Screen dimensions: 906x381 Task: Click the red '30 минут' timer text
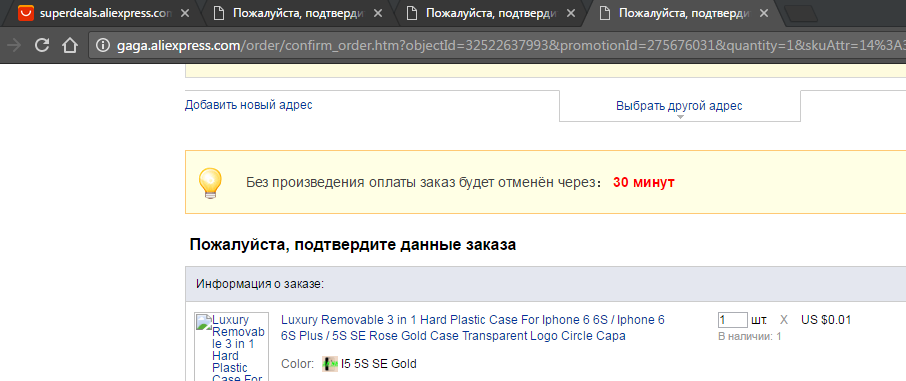[x=644, y=183]
